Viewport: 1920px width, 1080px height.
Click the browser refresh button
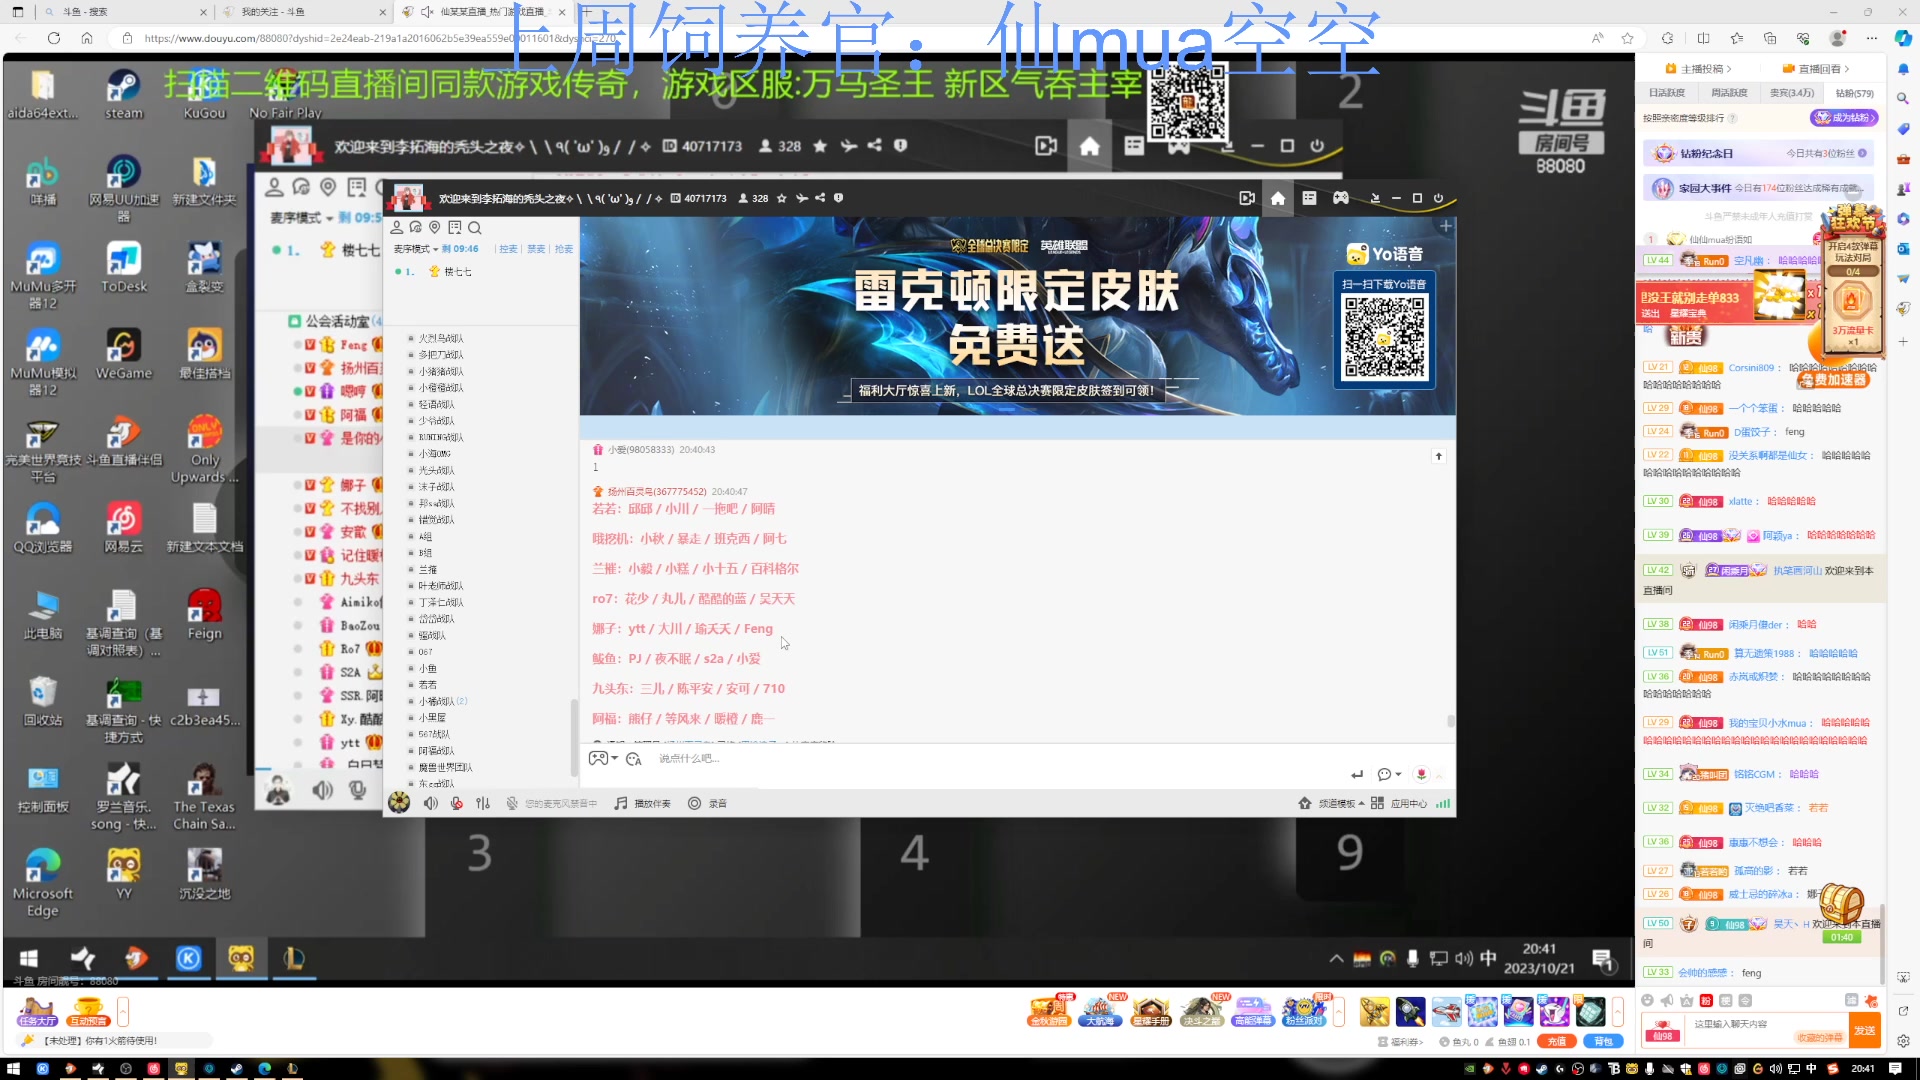click(x=54, y=38)
